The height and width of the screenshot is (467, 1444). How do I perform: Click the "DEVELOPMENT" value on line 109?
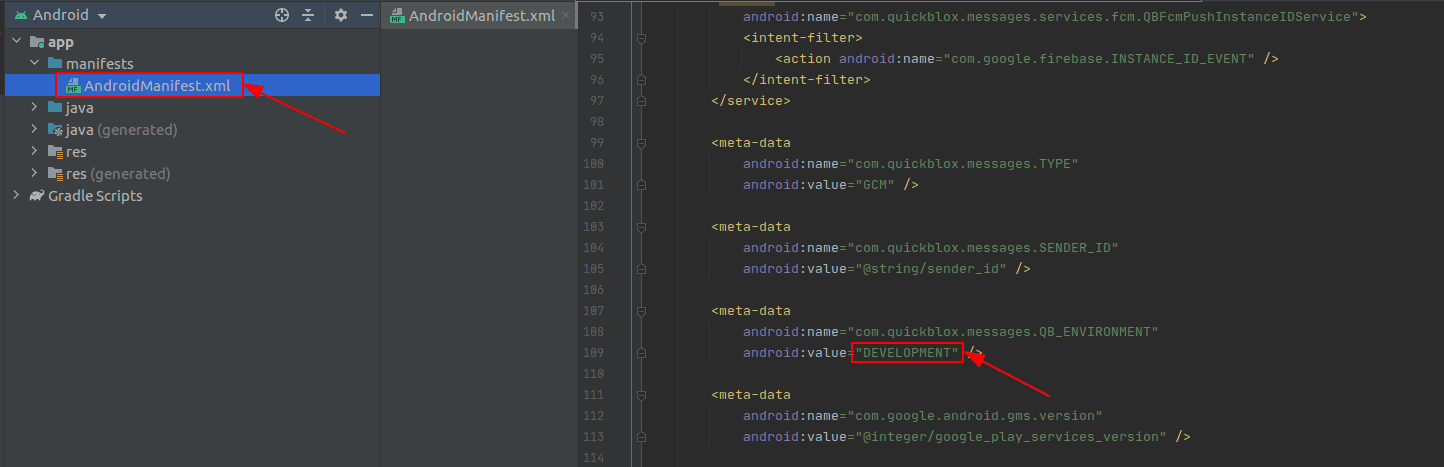pos(906,353)
